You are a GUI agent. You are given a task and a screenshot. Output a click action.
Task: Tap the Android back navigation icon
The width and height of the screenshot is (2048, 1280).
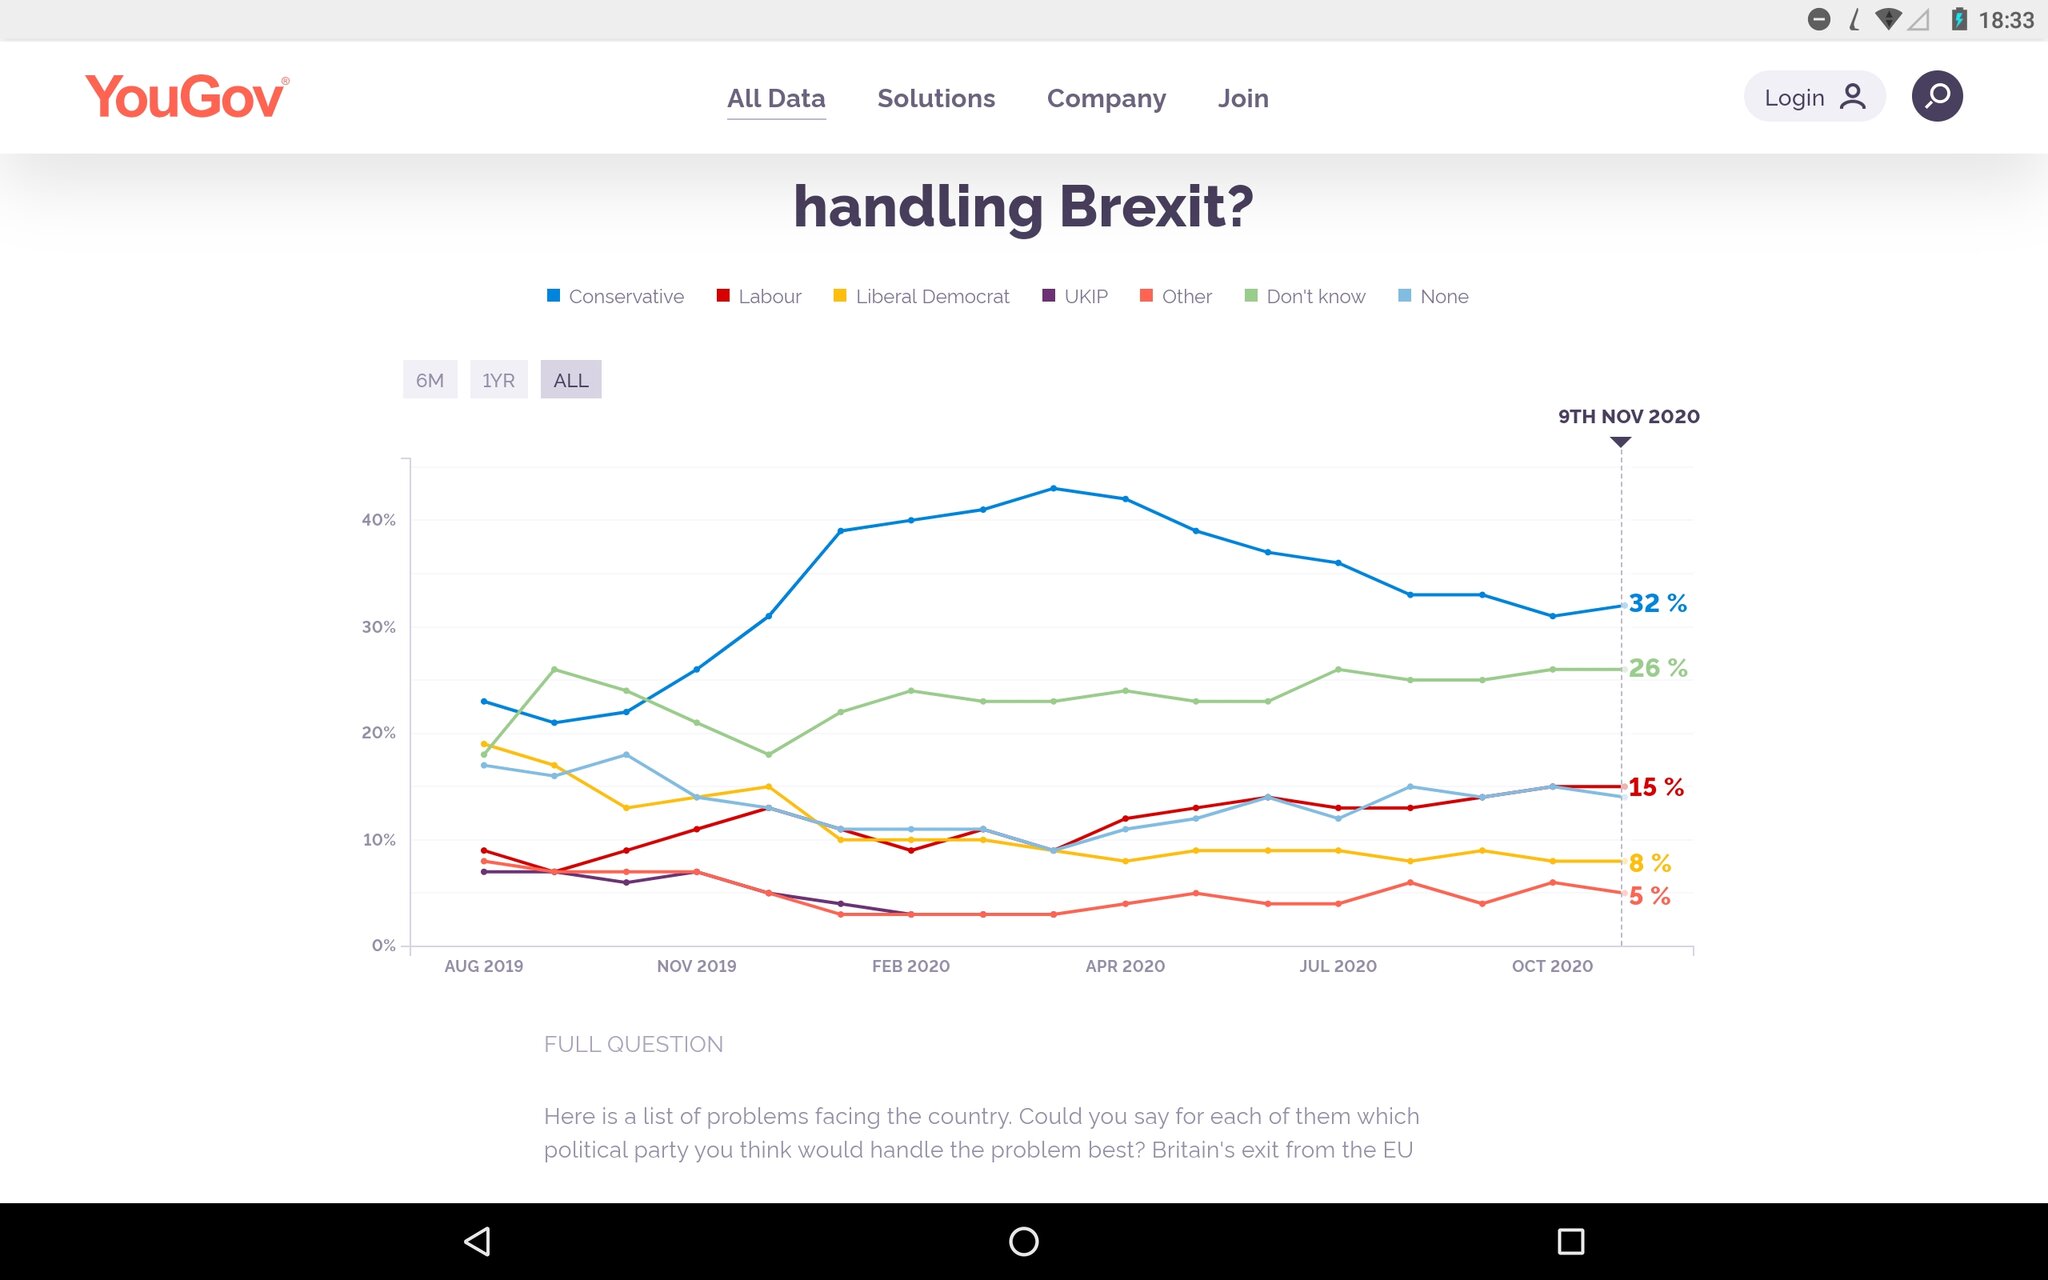[x=477, y=1241]
